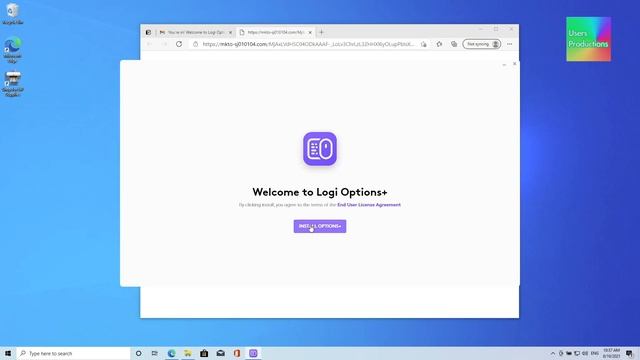Open Edge Collections
This screenshot has height=360, width=640.
[454, 44]
